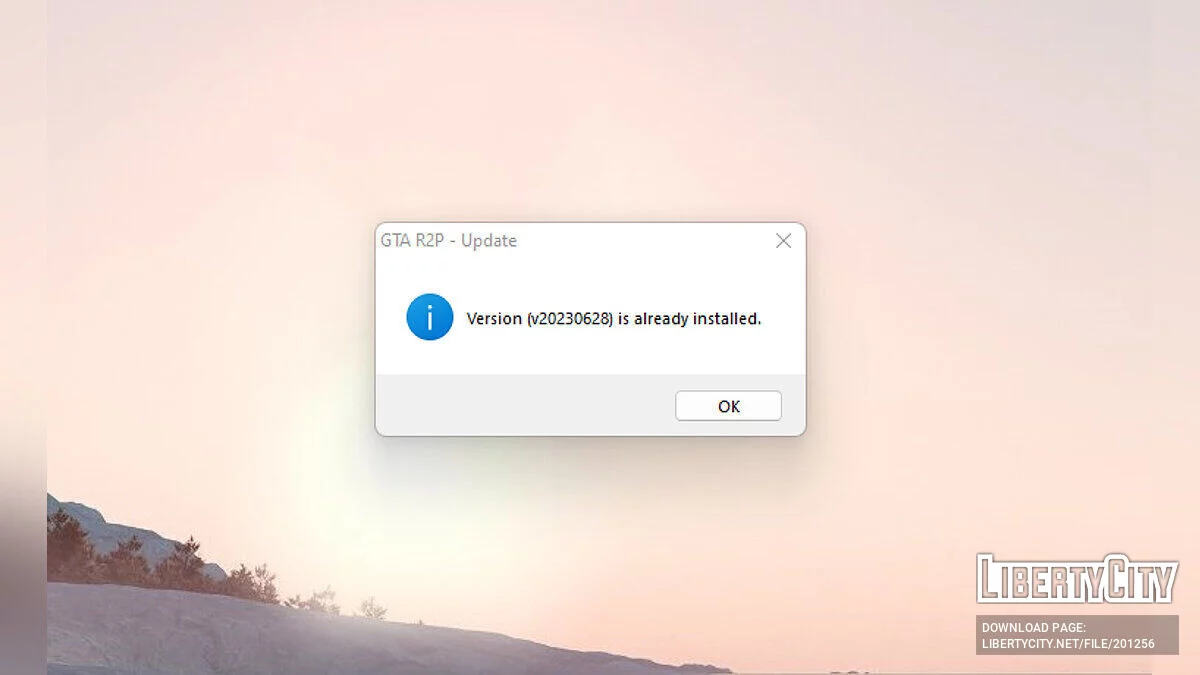Click the 'DOWNLOAD PAGE:' label
This screenshot has height=675, width=1200.
click(1032, 628)
